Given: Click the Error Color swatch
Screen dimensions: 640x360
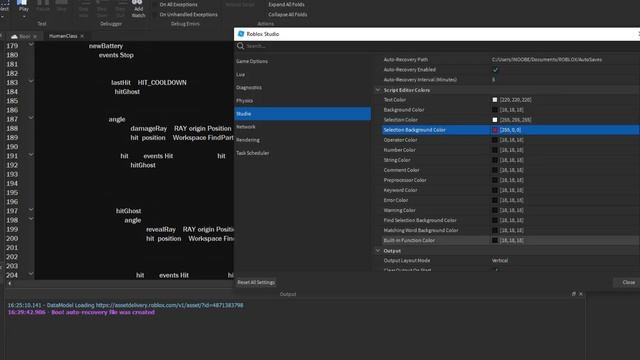Looking at the screenshot, I should coord(495,200).
